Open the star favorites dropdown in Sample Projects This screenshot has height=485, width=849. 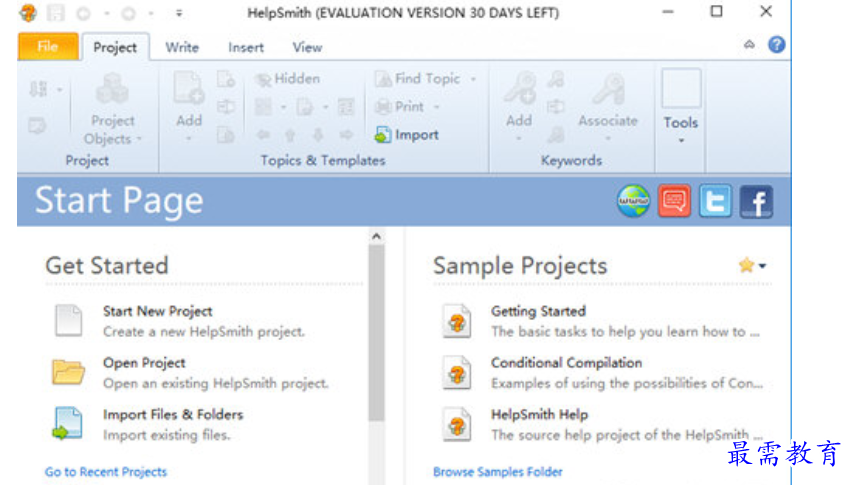click(753, 265)
